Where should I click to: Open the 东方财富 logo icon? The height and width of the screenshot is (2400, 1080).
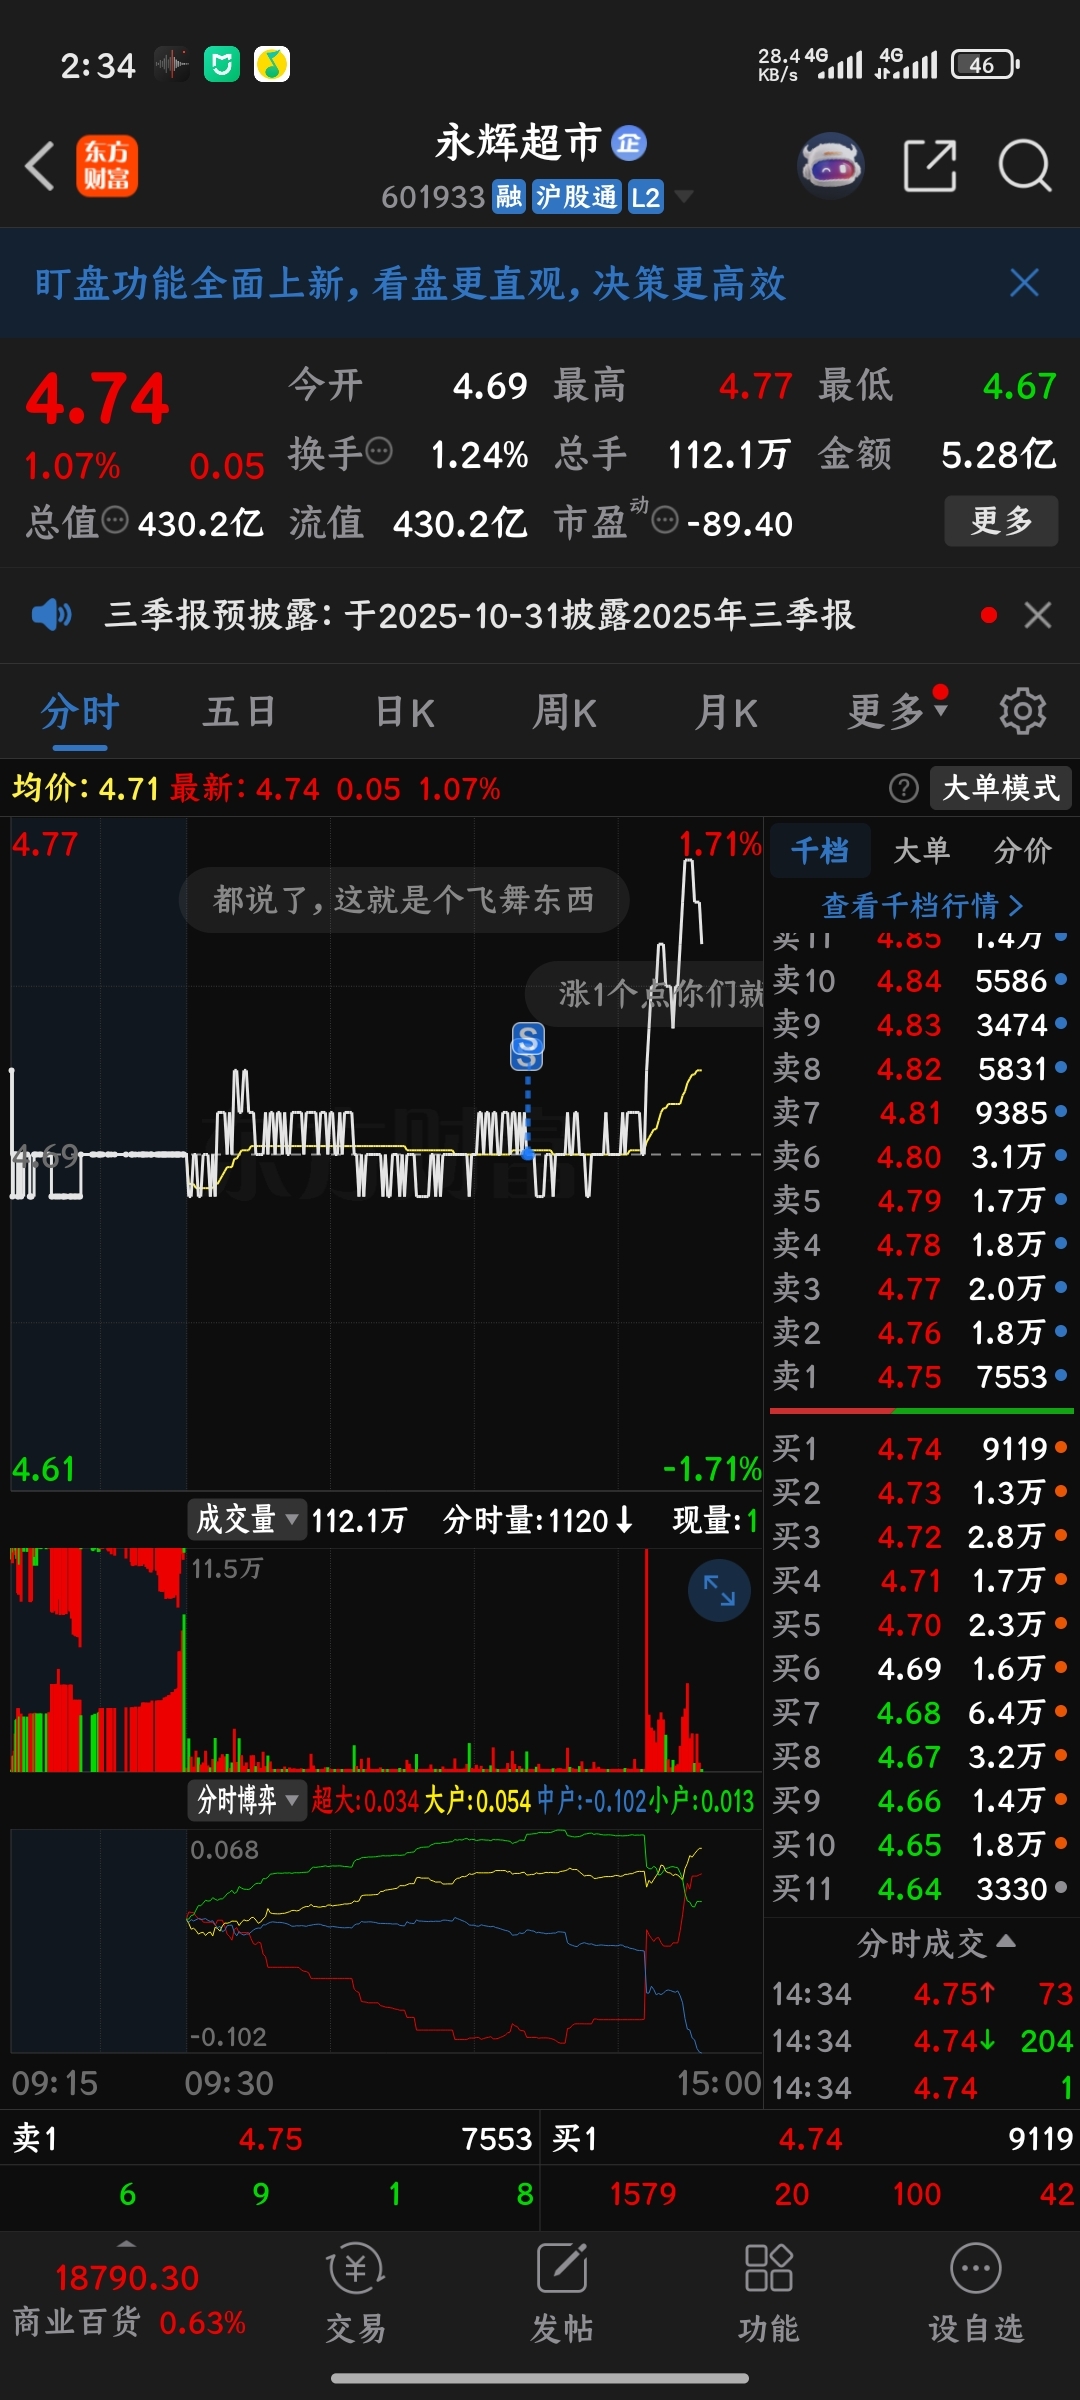pos(107,166)
